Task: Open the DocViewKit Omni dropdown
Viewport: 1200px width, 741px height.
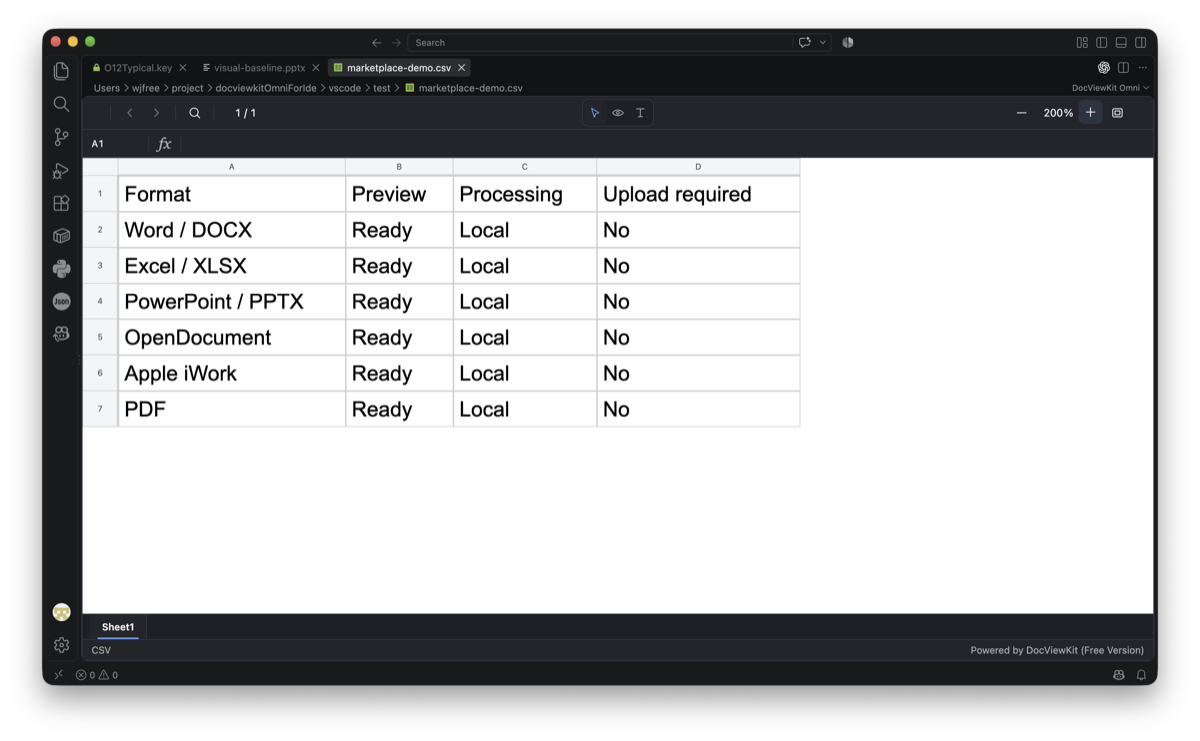Action: (1110, 88)
